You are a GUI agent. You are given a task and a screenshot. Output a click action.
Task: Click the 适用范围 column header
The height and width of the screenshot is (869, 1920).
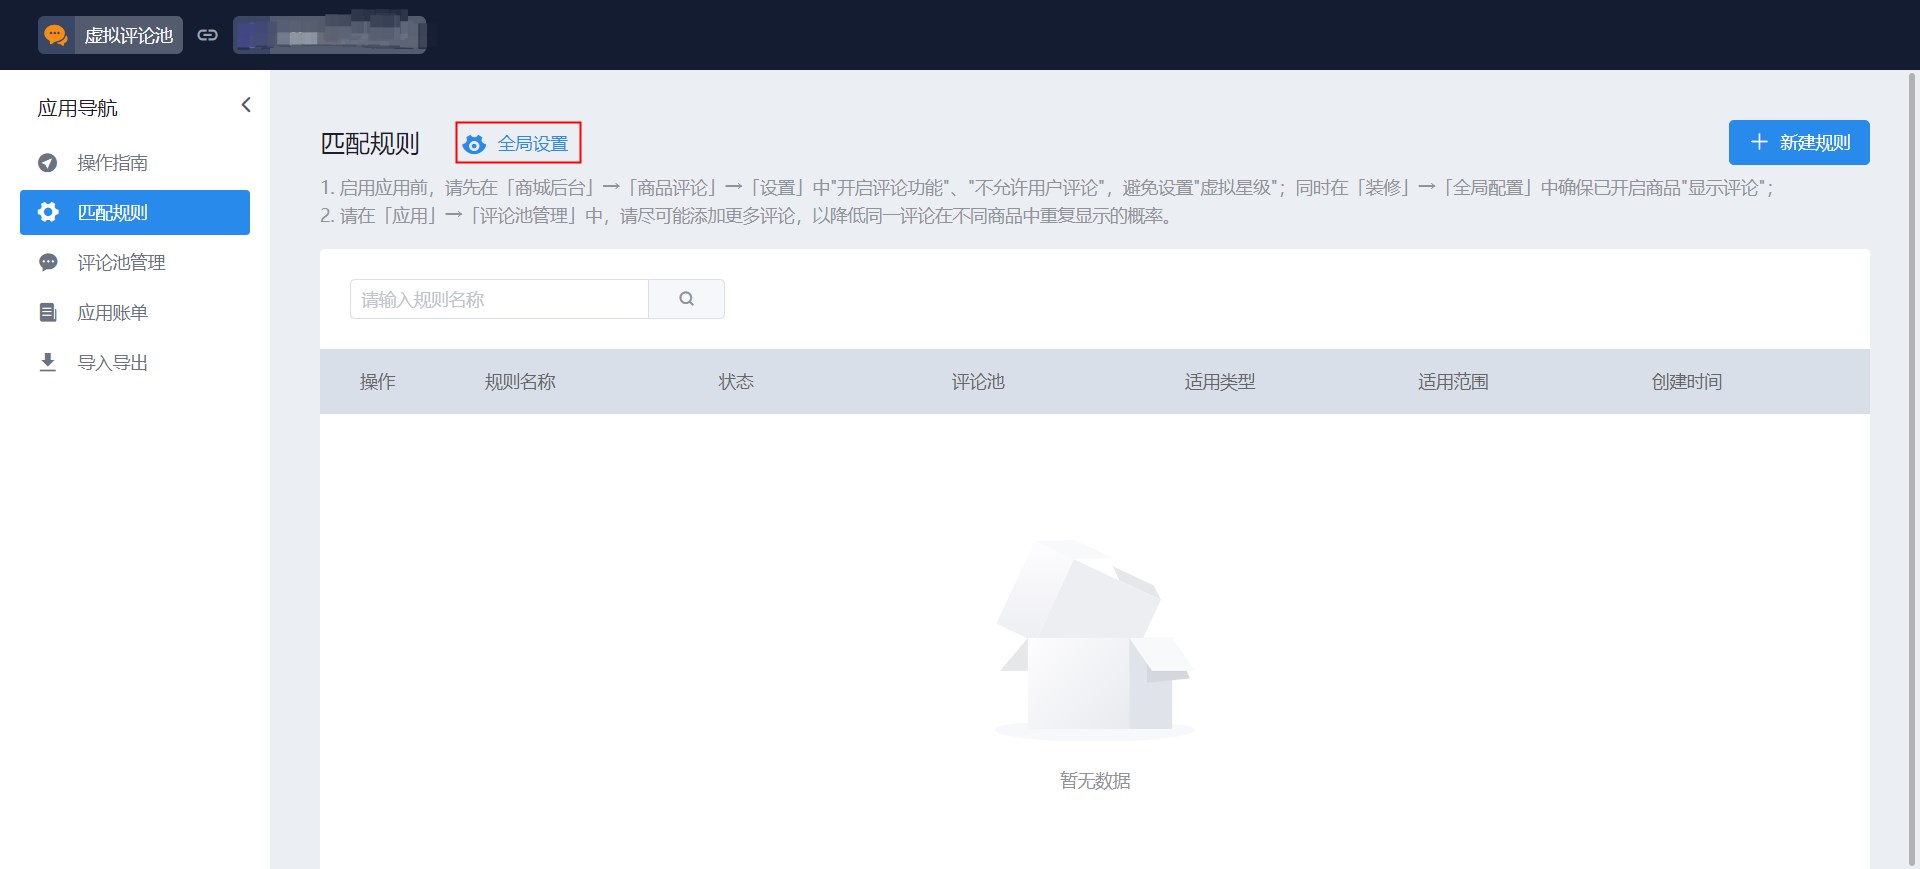[1453, 382]
